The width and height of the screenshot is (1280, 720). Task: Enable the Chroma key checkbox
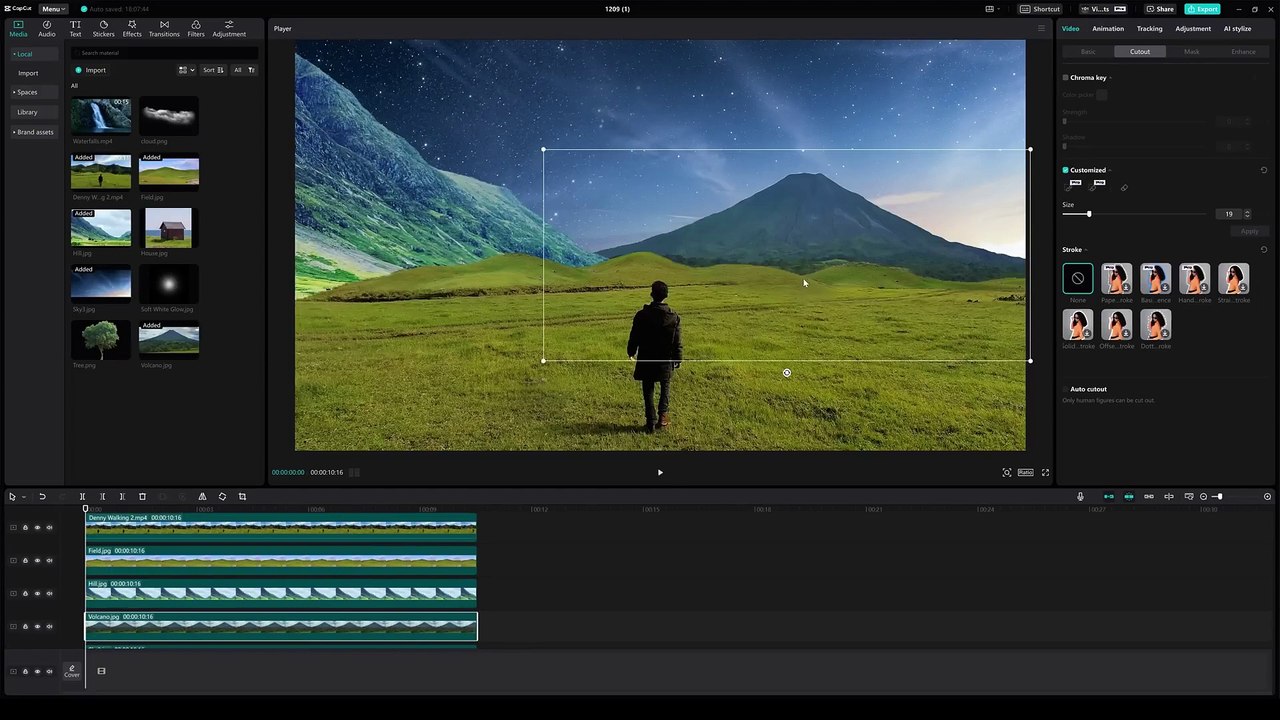(x=1065, y=78)
